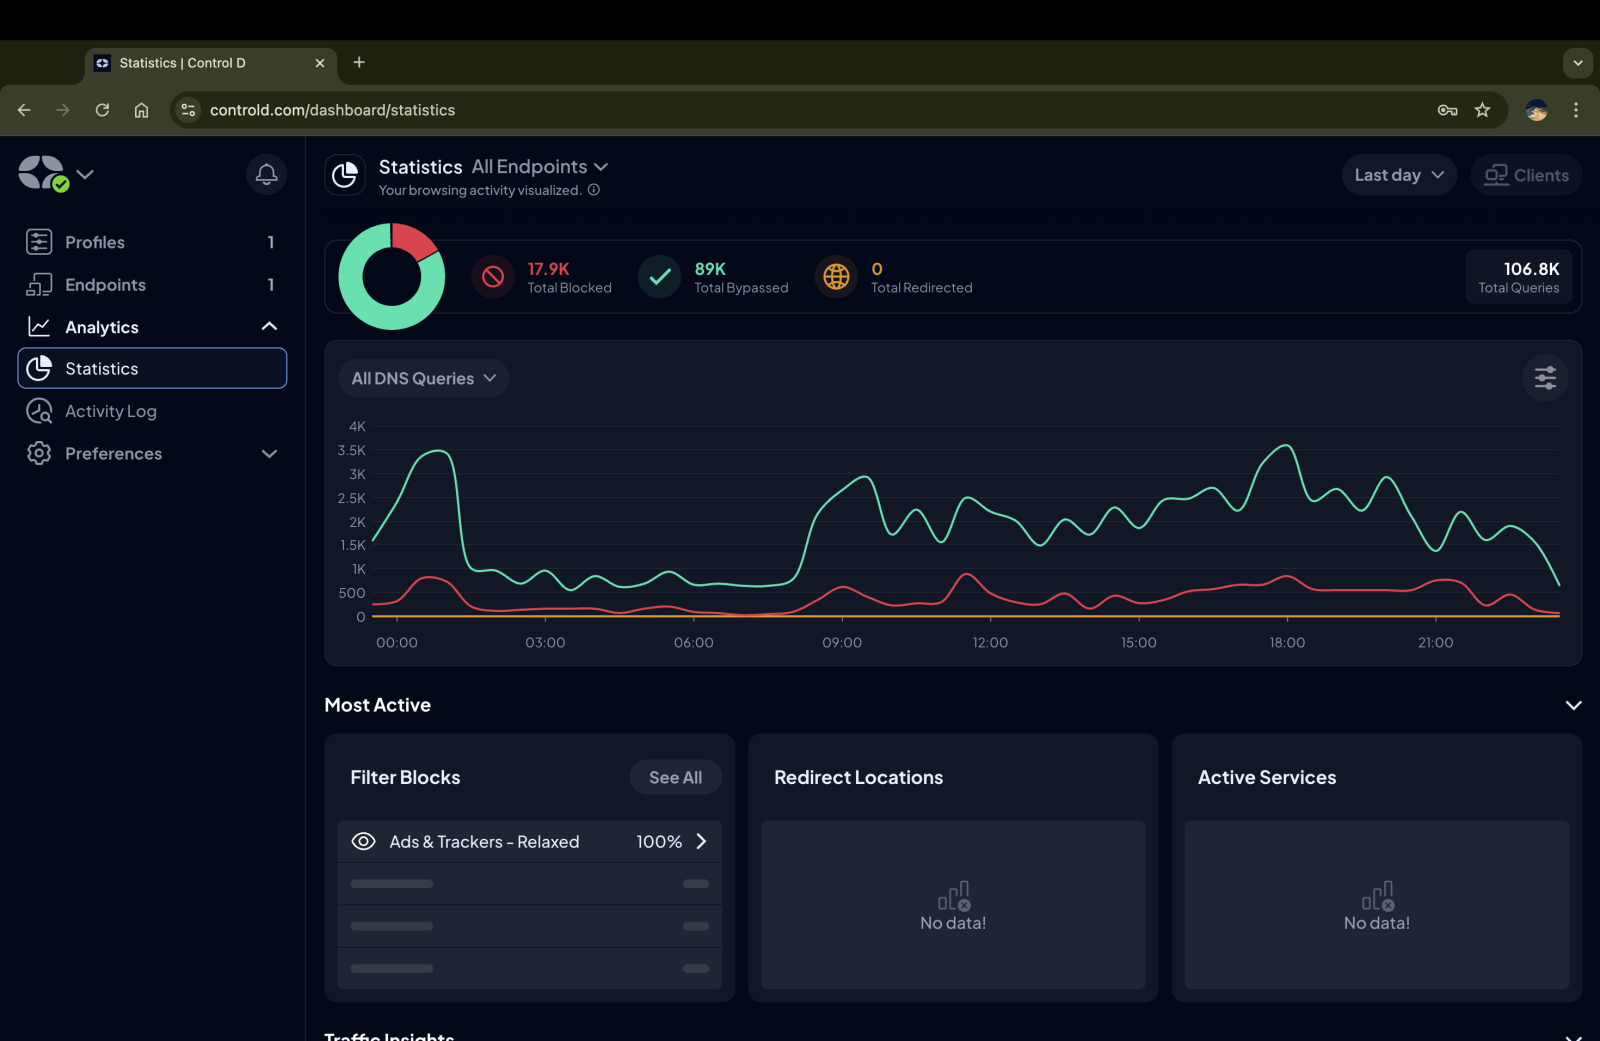Open the account dropdown next to the logo
Image resolution: width=1600 pixels, height=1041 pixels.
[85, 174]
